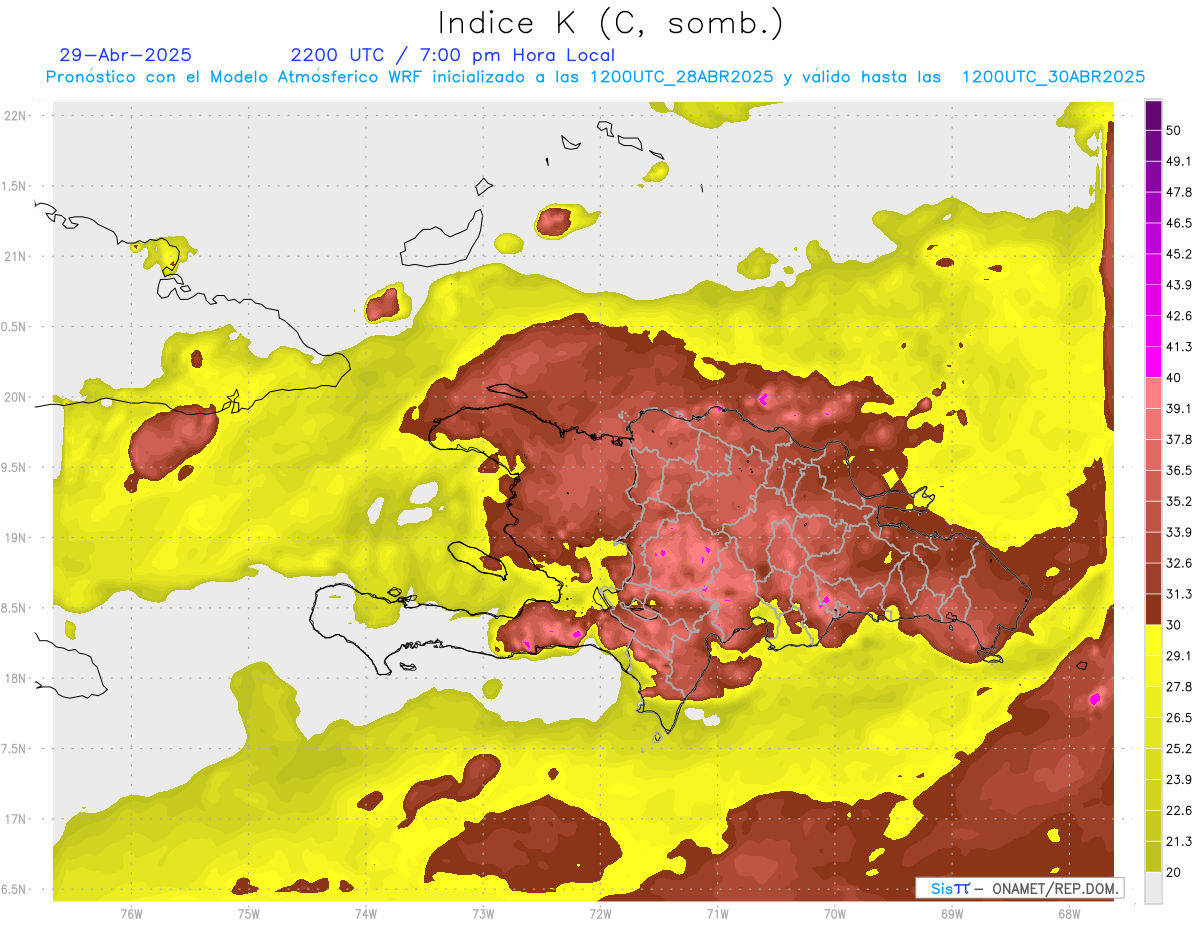Click the '47.8' colorbar value
The height and width of the screenshot is (927, 1200).
pyautogui.click(x=1178, y=192)
